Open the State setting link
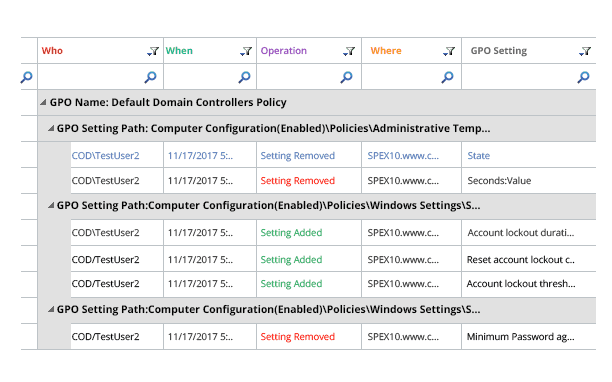Viewport: 612px width, 382px height. (x=479, y=156)
